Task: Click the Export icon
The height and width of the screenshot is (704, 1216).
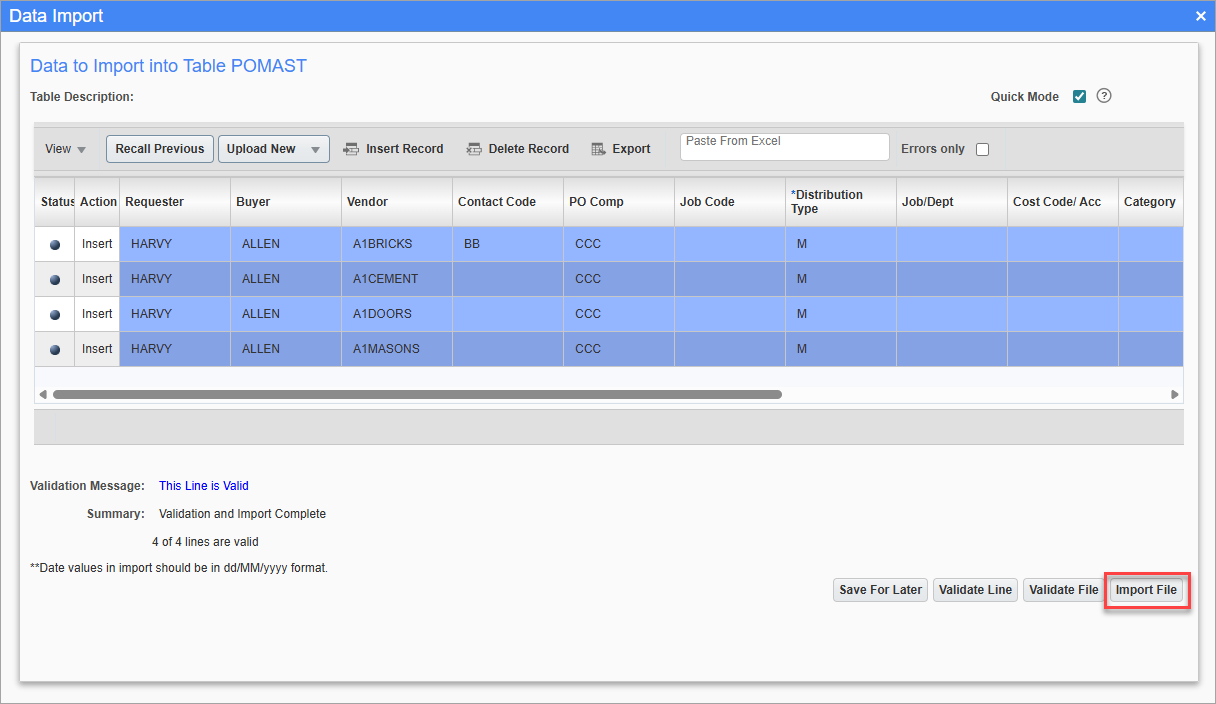Action: (597, 148)
